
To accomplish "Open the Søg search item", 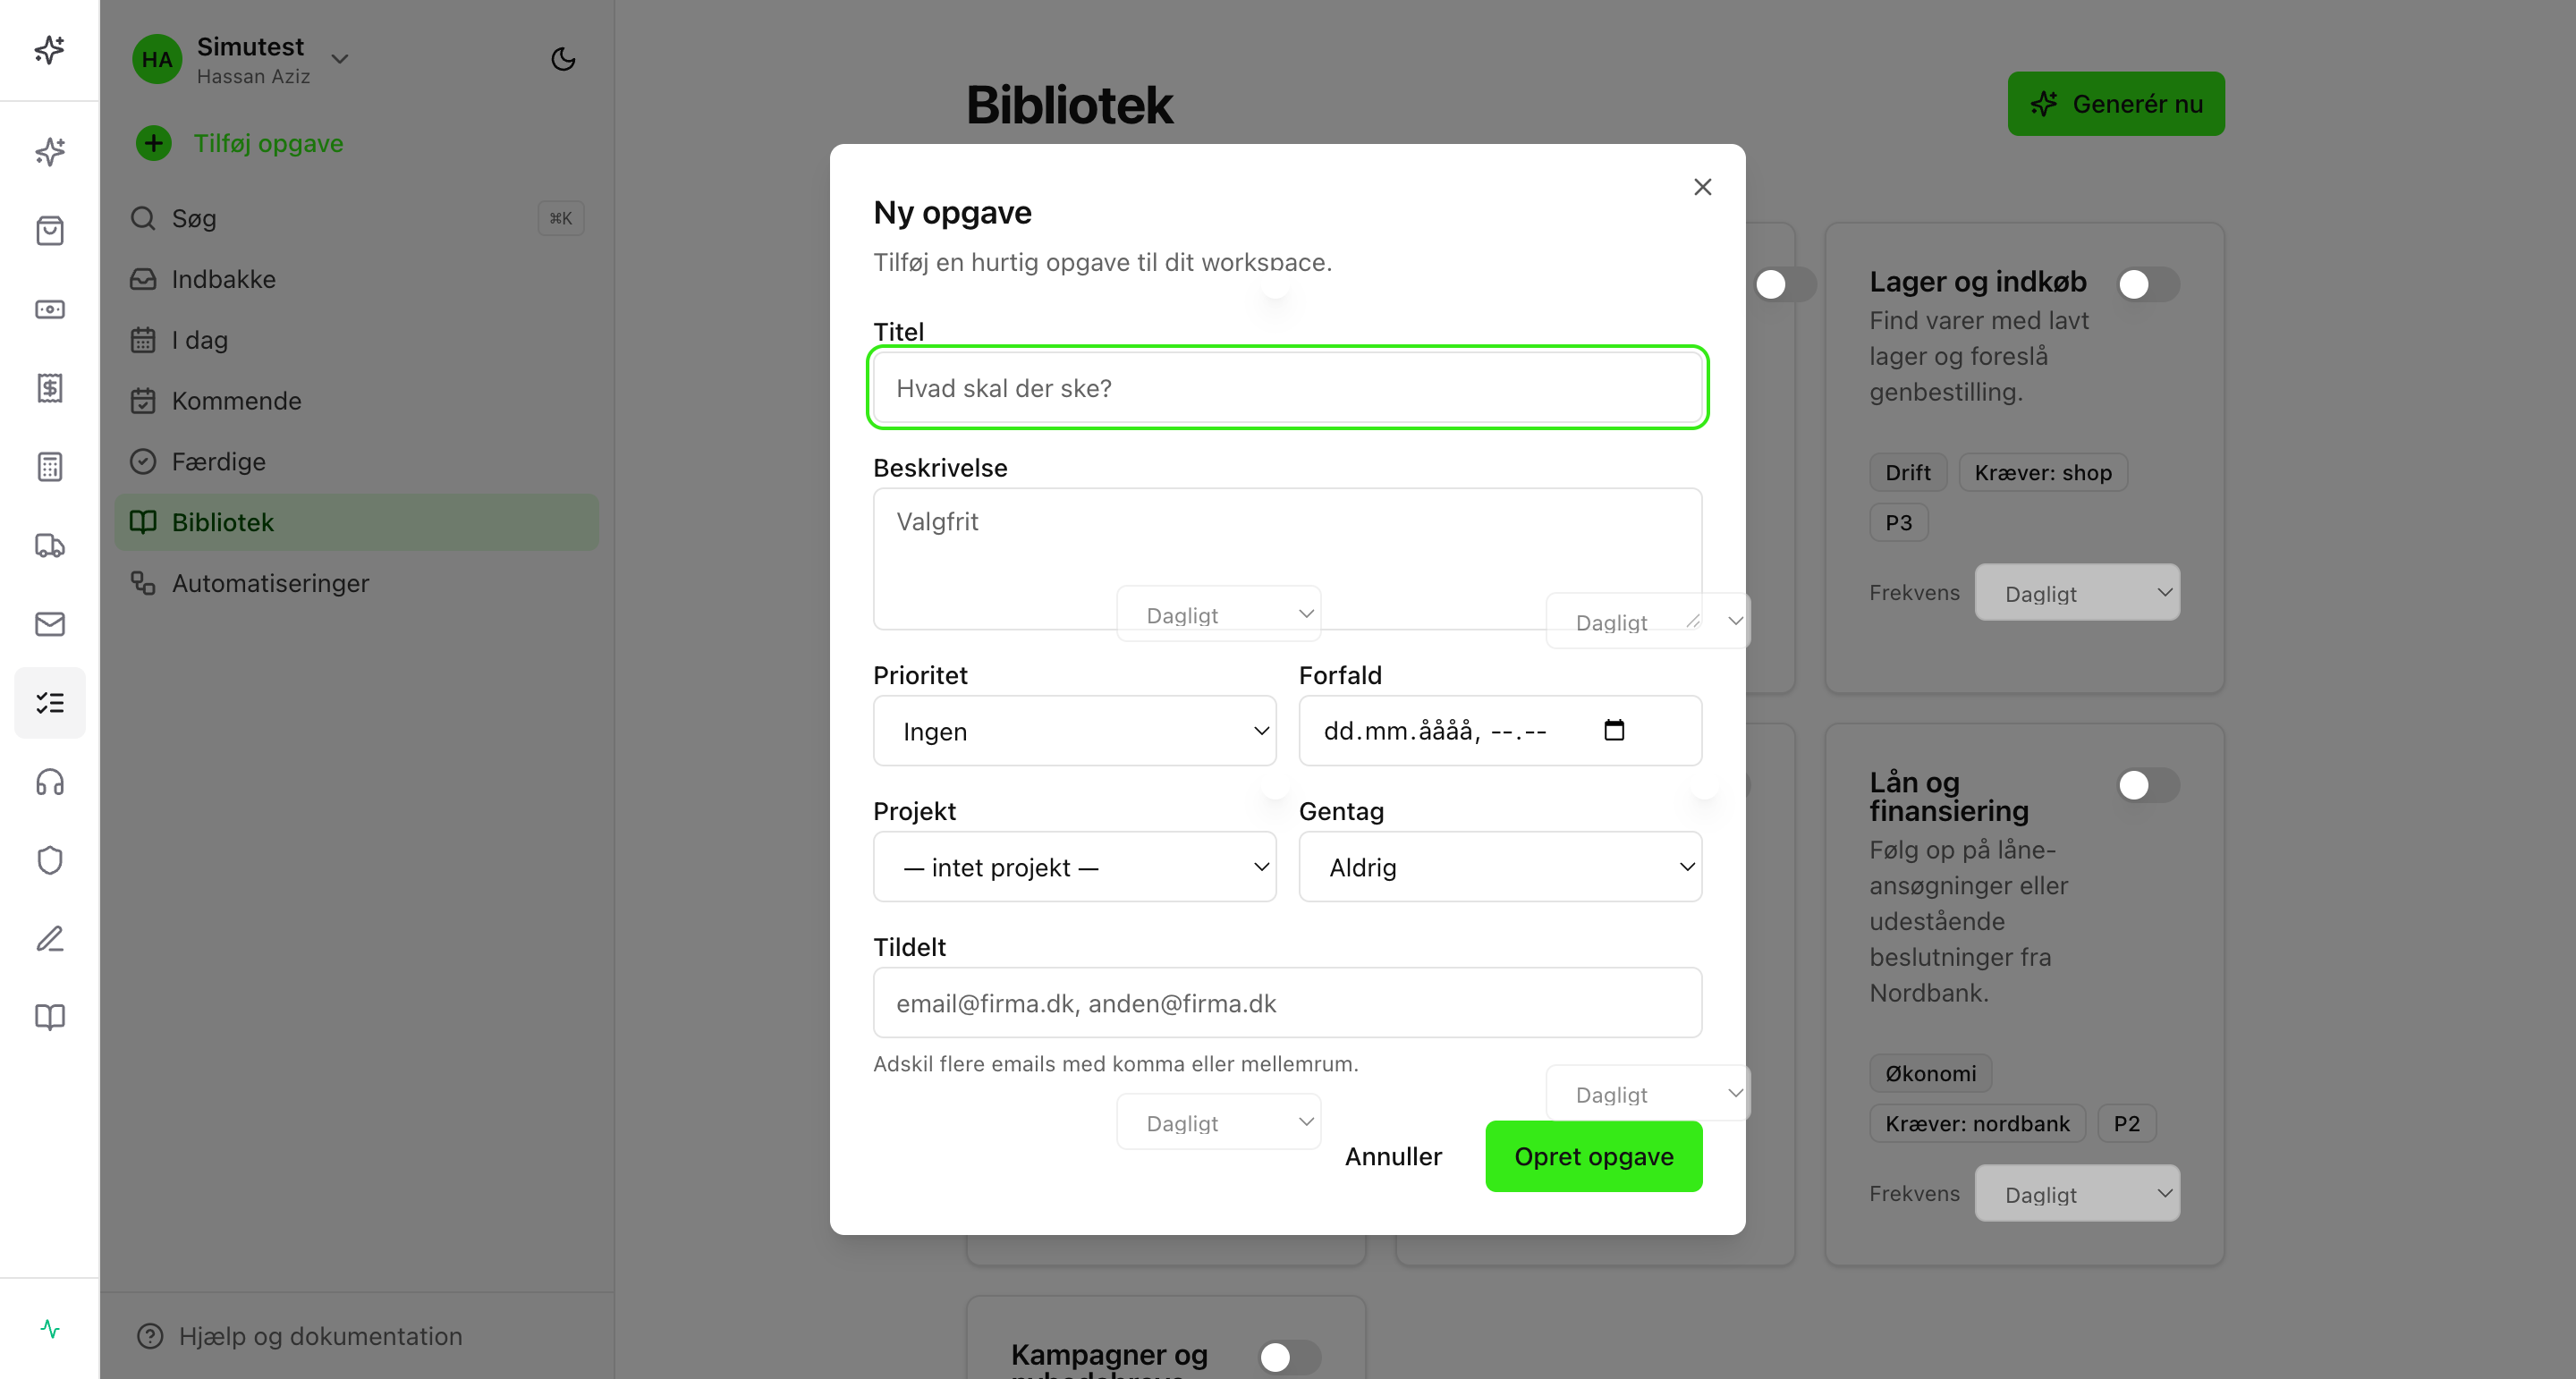I will tap(356, 218).
